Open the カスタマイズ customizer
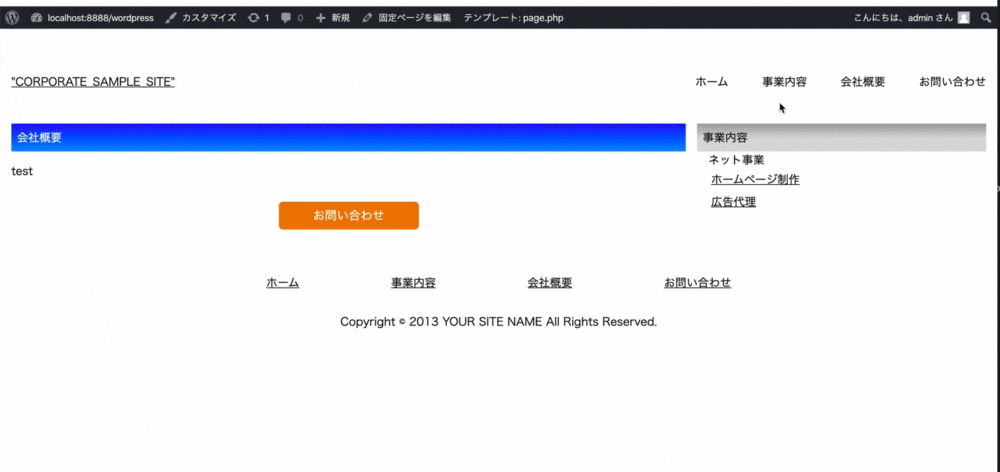The height and width of the screenshot is (472, 1000). [200, 18]
